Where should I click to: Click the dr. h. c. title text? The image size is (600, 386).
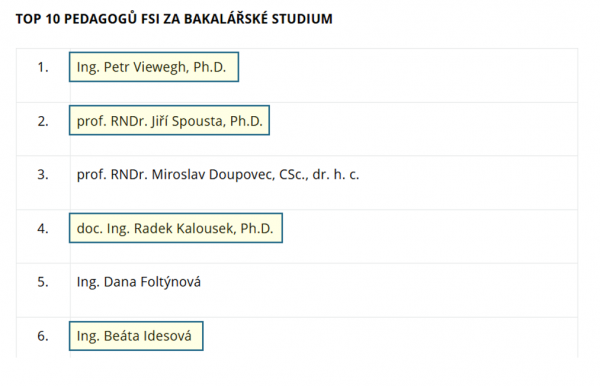pyautogui.click(x=336, y=174)
